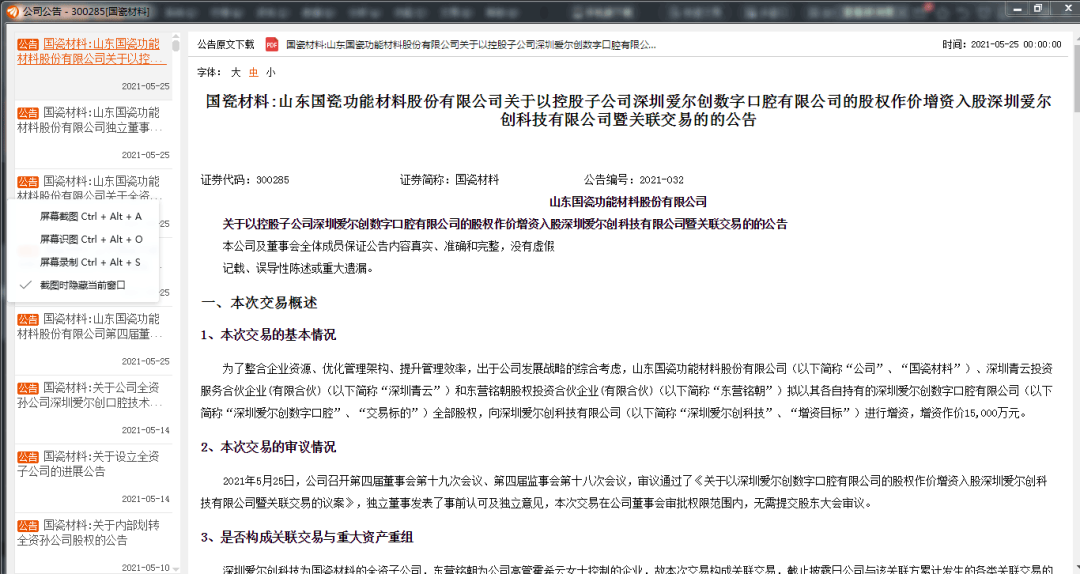
Task: Click 证券简称: 国瓷材料 text
Action: click(x=449, y=180)
